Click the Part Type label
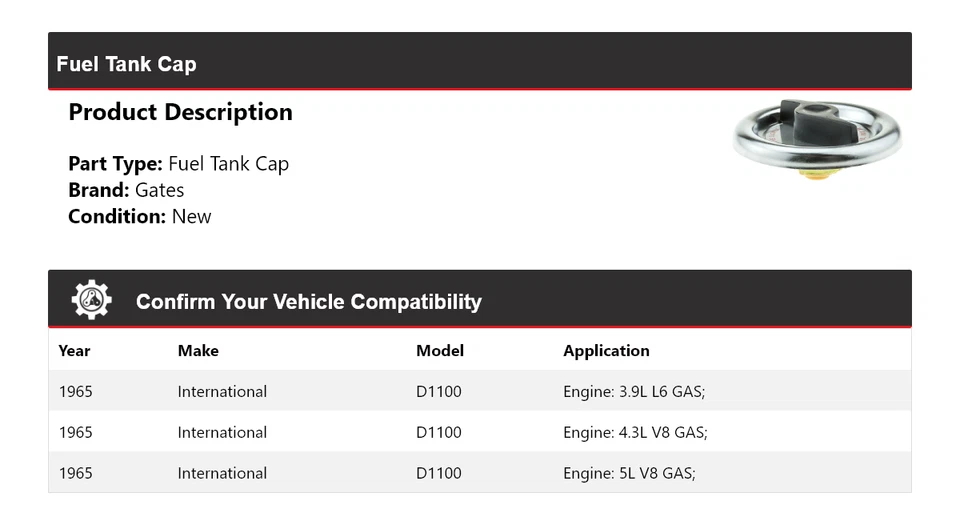960x525 pixels. [x=115, y=164]
